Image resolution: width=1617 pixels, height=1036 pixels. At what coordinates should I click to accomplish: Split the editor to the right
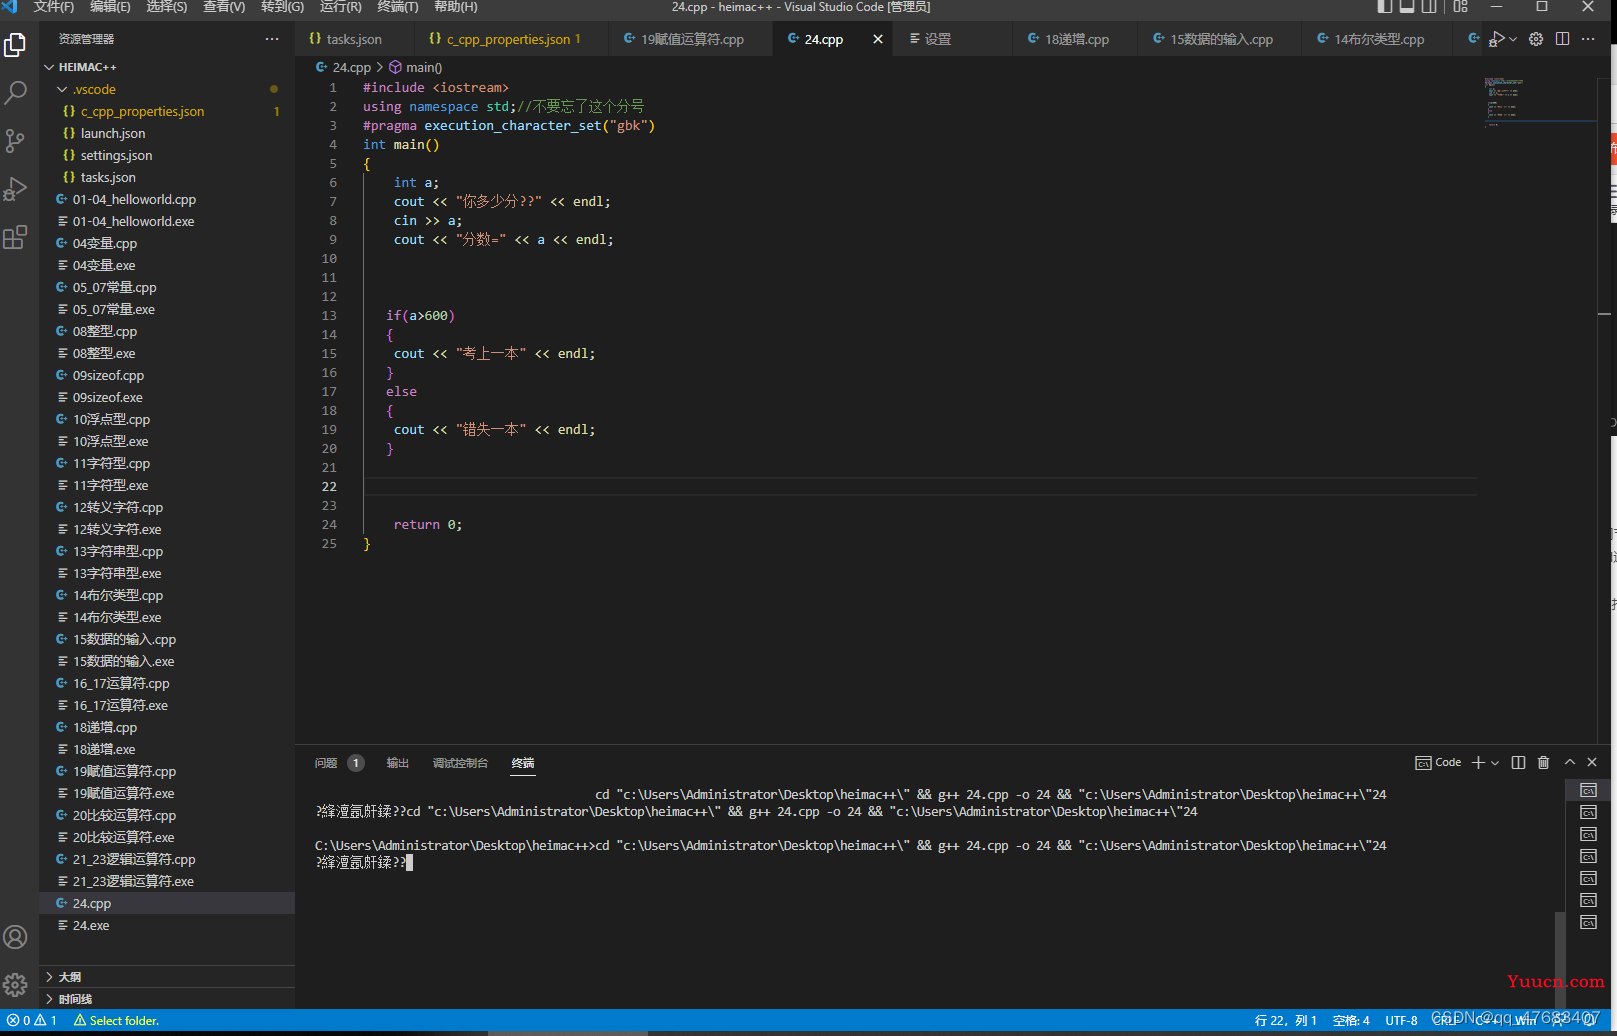[1562, 39]
